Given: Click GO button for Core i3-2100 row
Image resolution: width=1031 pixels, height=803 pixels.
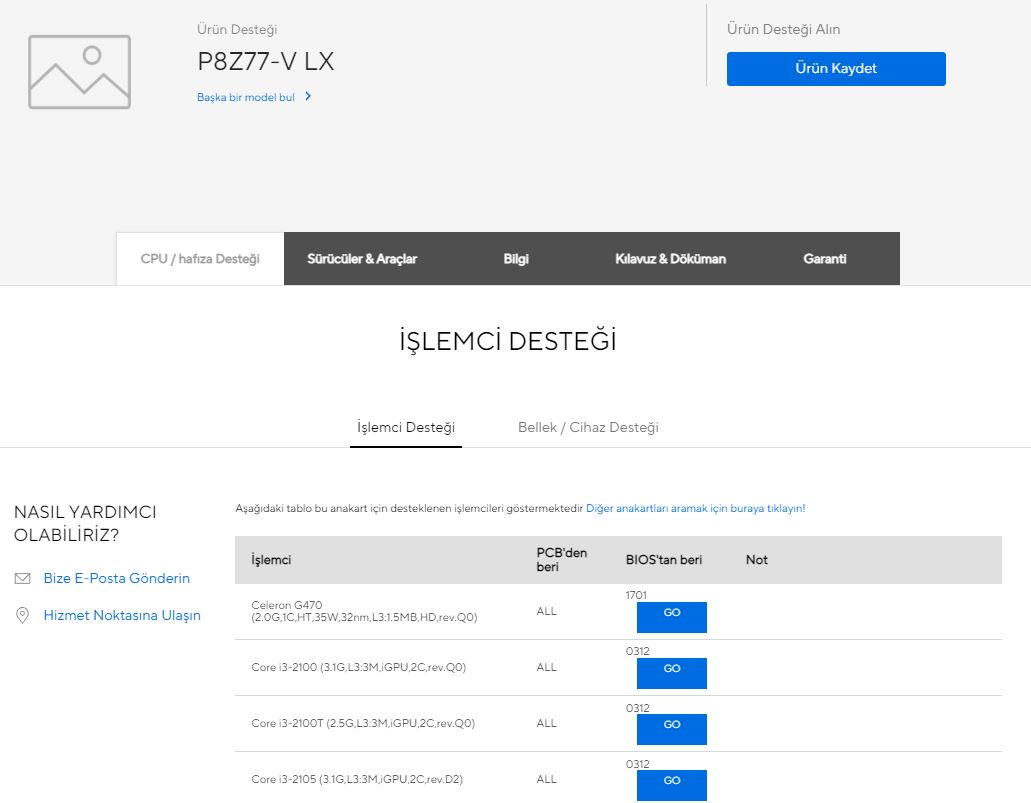Looking at the screenshot, I should click(x=671, y=673).
